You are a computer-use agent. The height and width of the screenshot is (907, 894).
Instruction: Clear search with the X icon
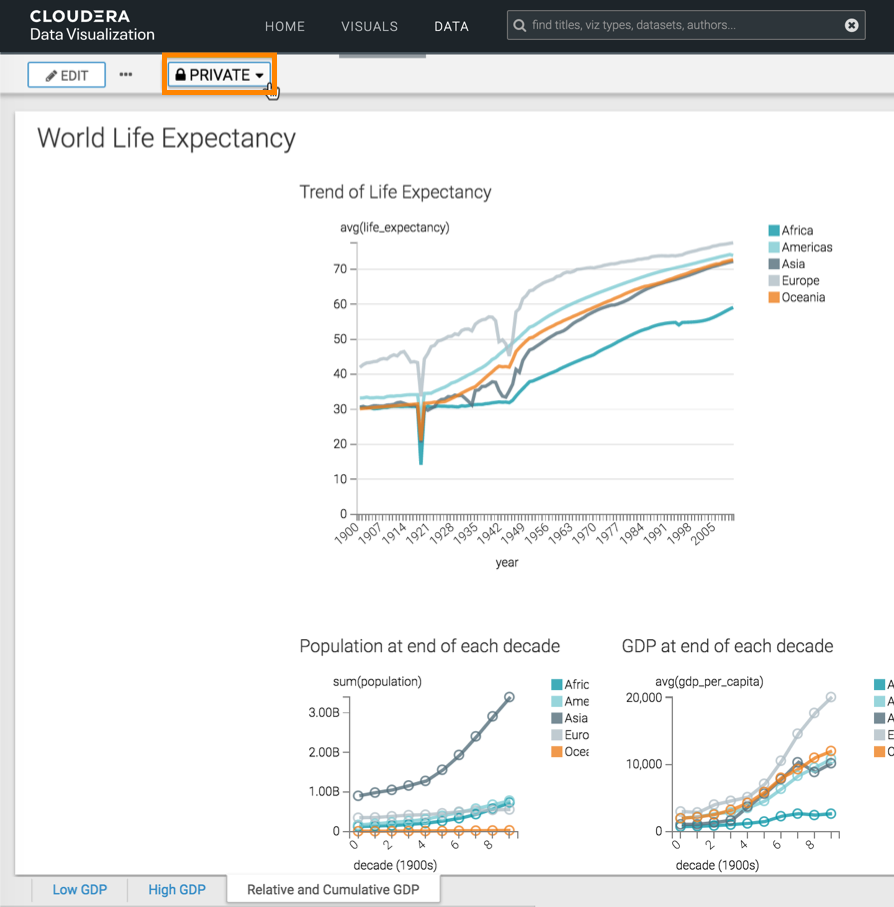pos(852,26)
